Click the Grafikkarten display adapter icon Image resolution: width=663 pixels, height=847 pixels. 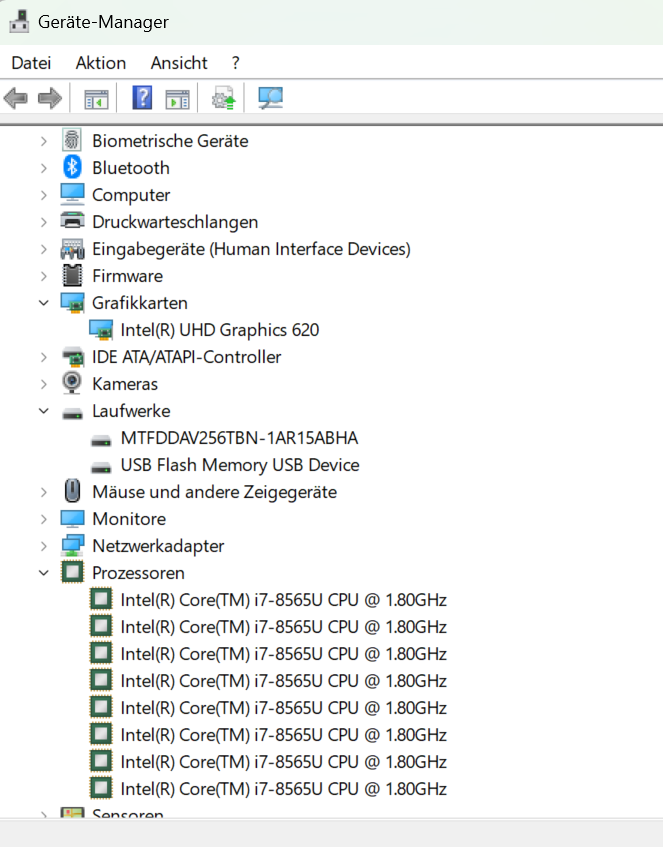pos(72,303)
